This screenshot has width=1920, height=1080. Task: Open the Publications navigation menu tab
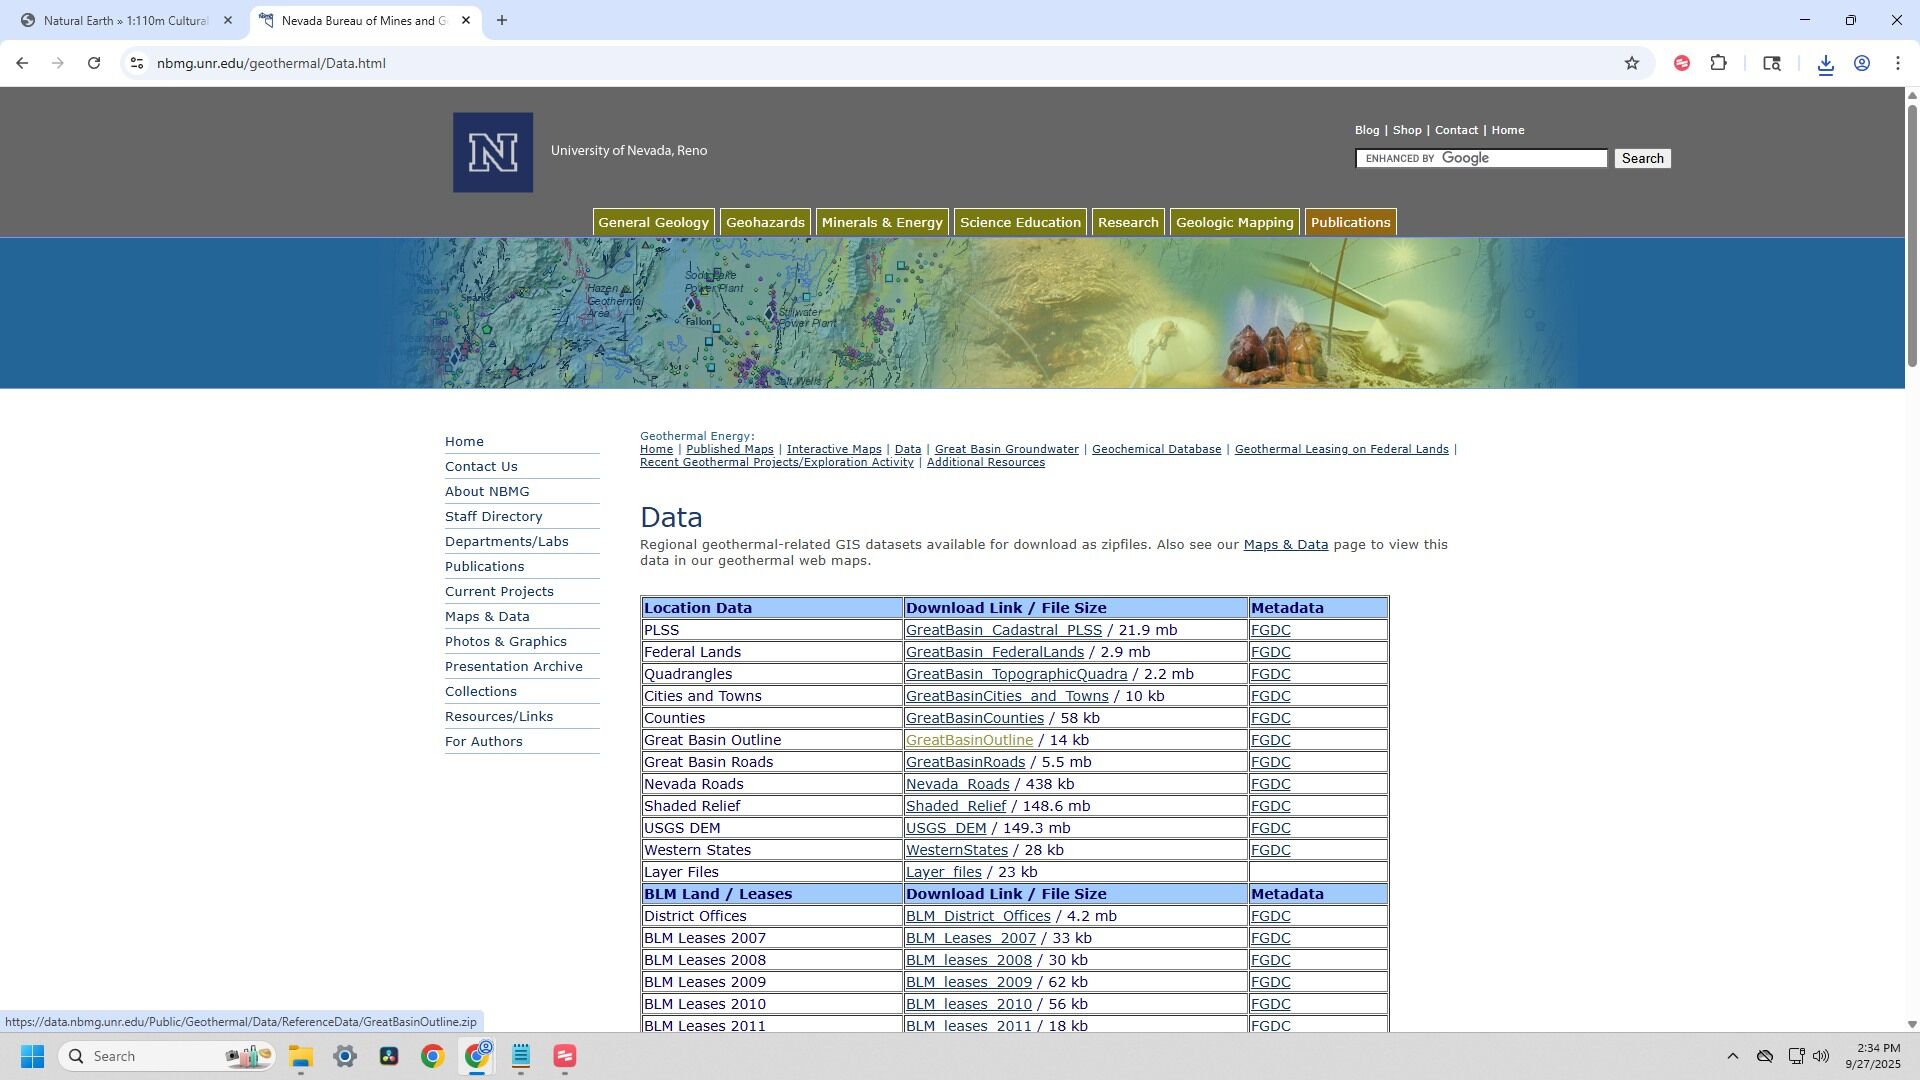1350,222
